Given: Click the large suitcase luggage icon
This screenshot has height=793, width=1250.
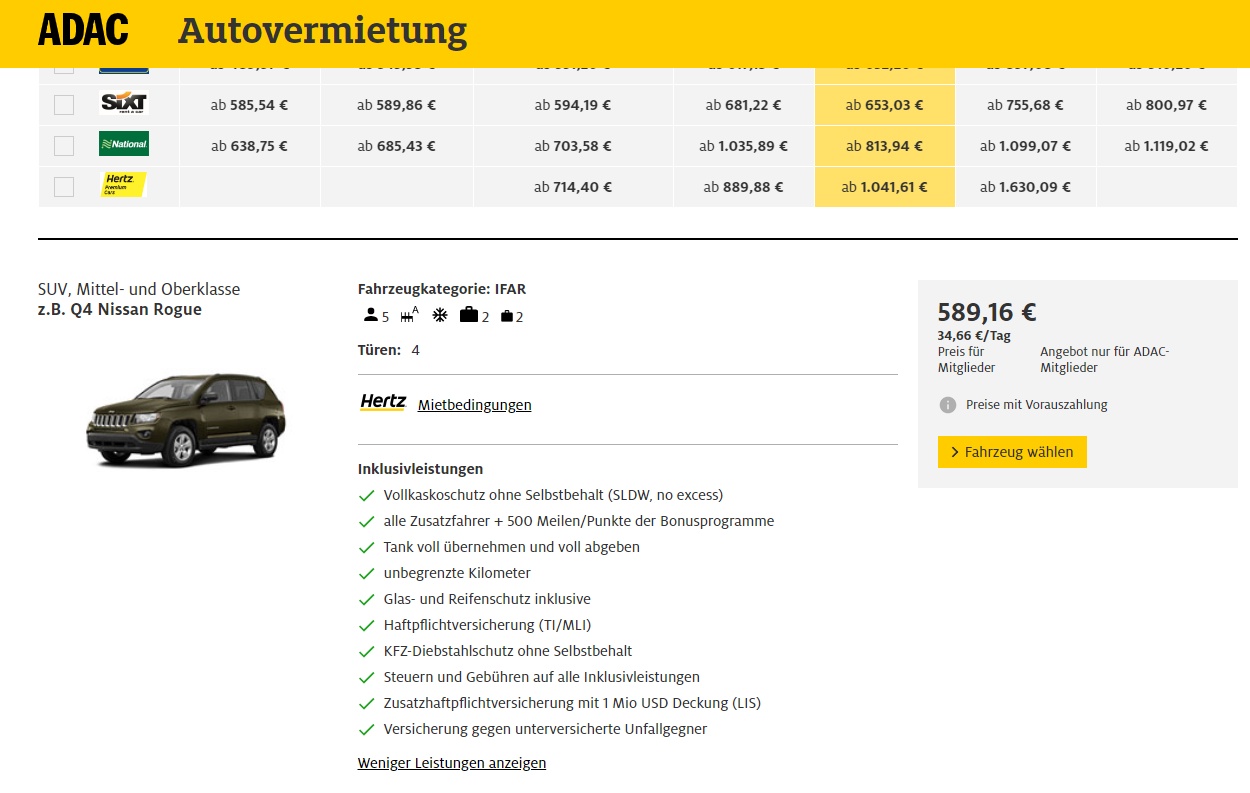Looking at the screenshot, I should click(468, 316).
